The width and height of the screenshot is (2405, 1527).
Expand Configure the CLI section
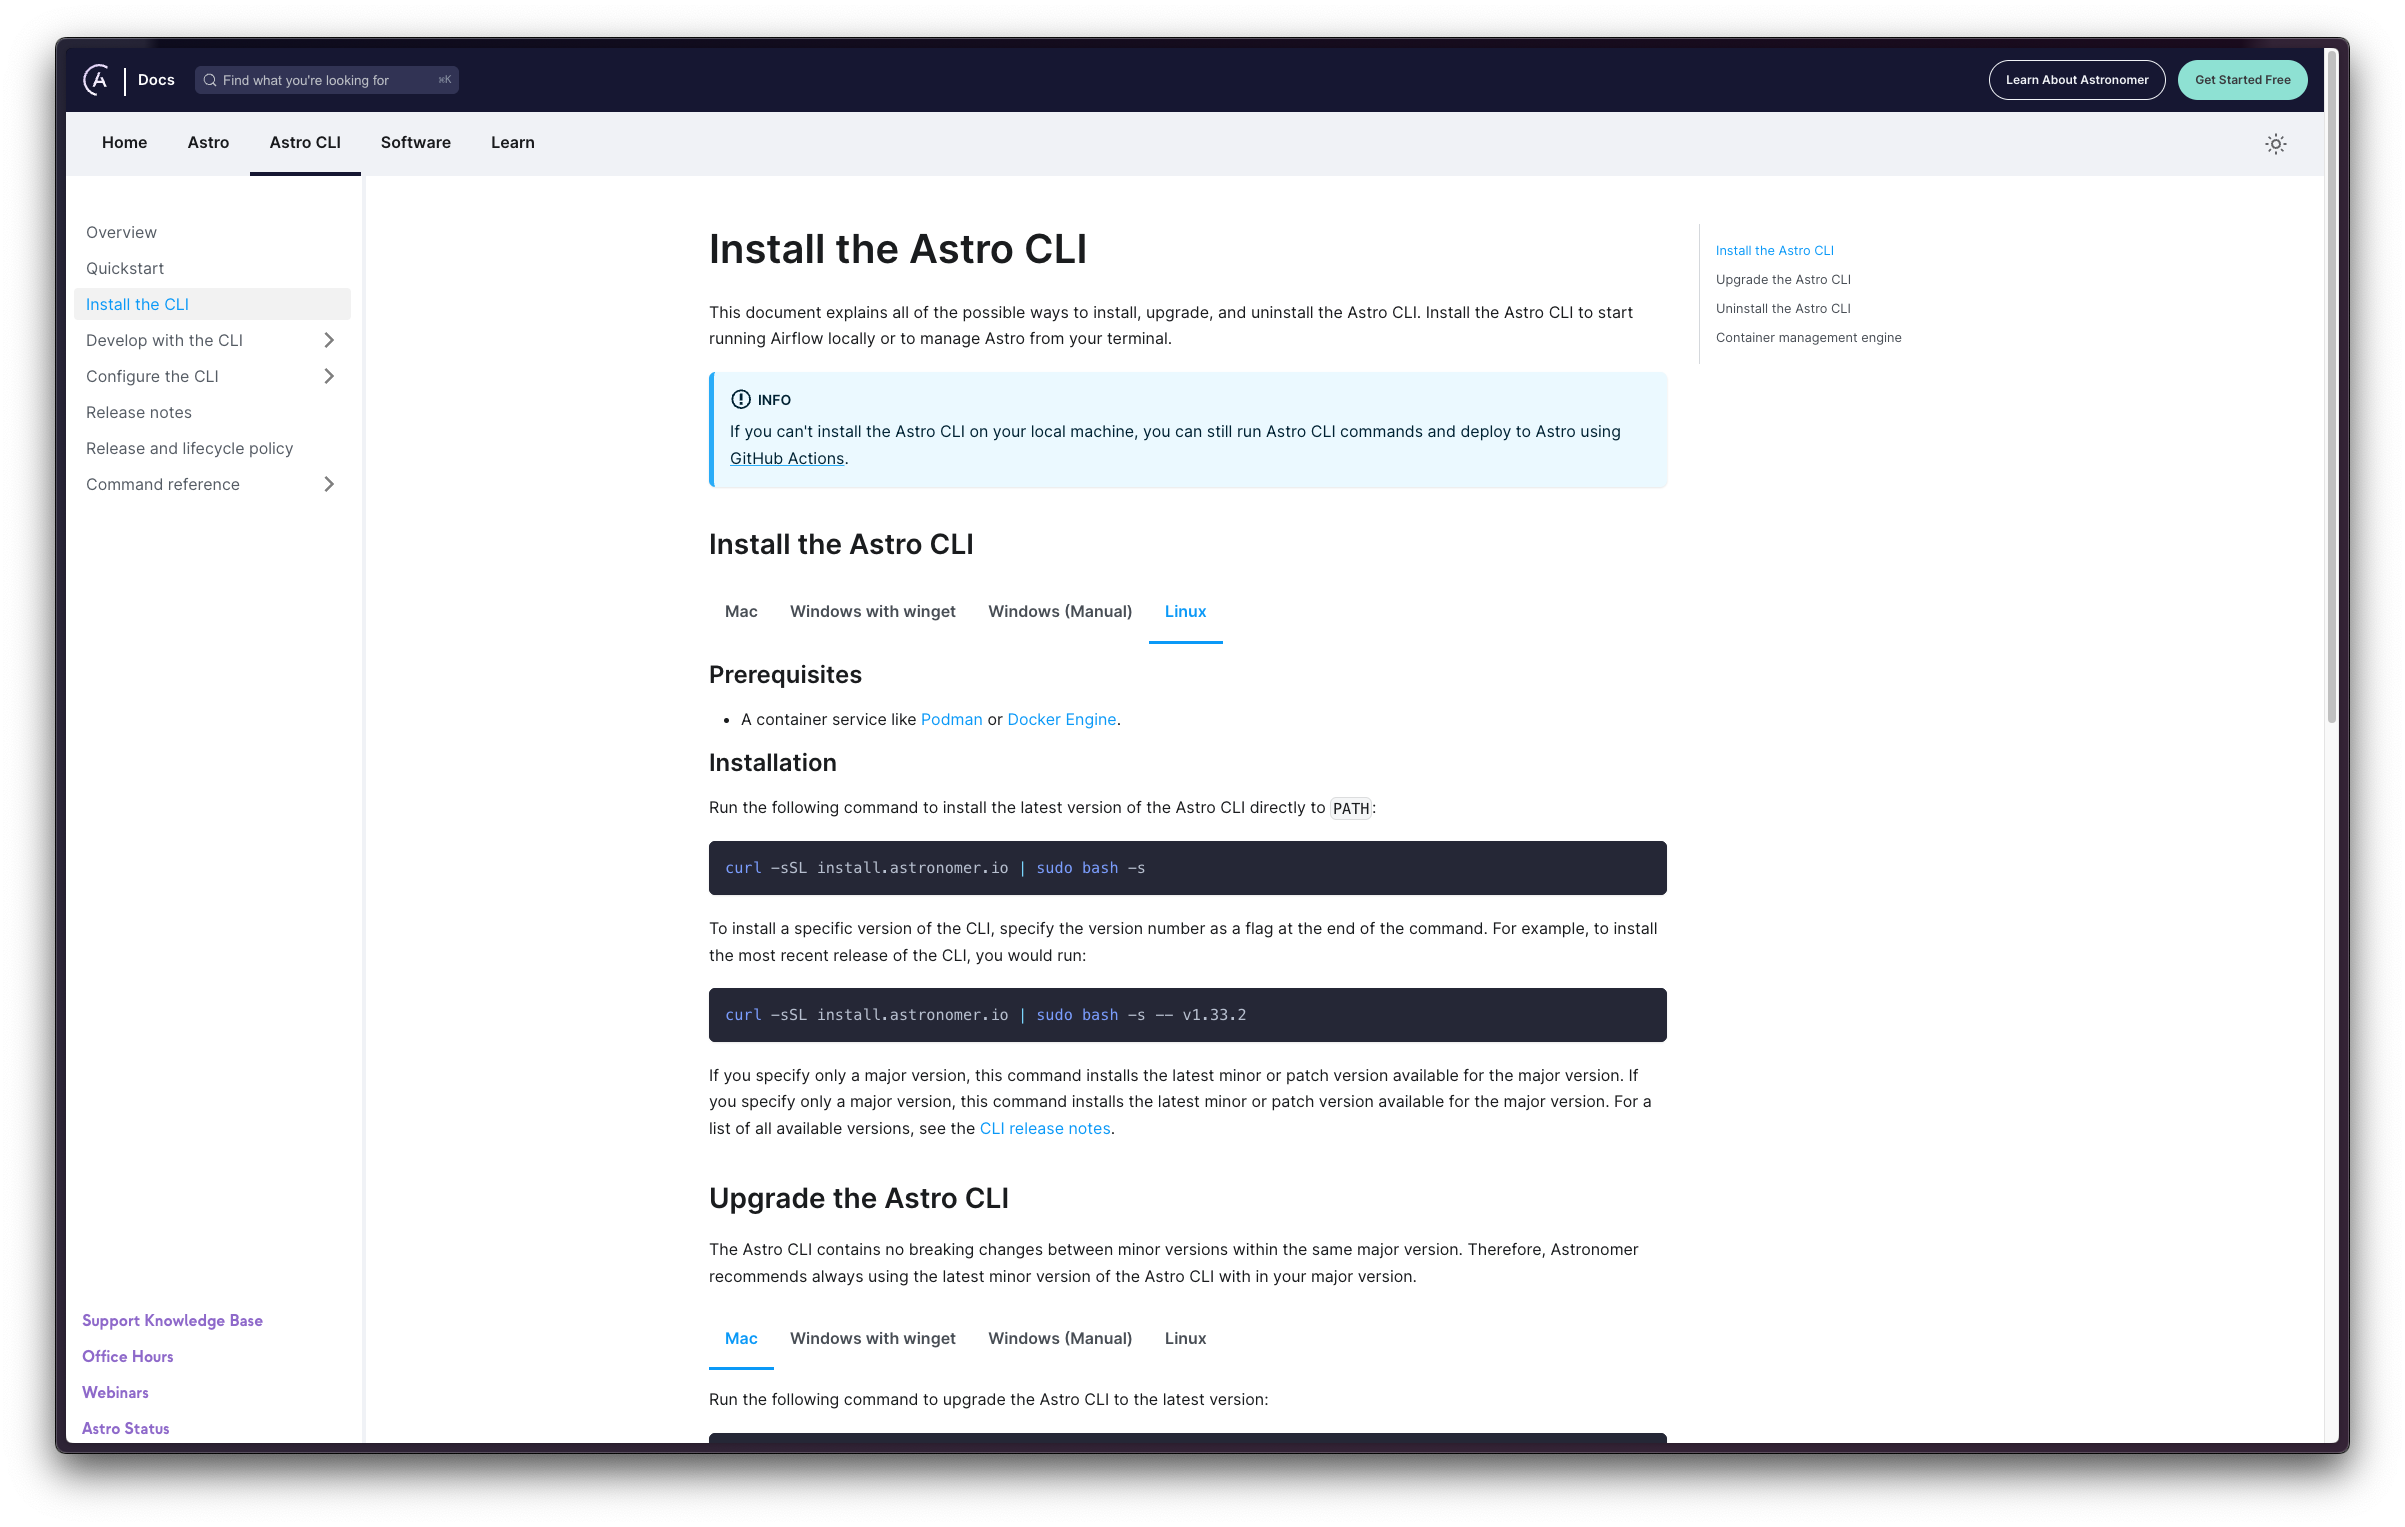(329, 376)
